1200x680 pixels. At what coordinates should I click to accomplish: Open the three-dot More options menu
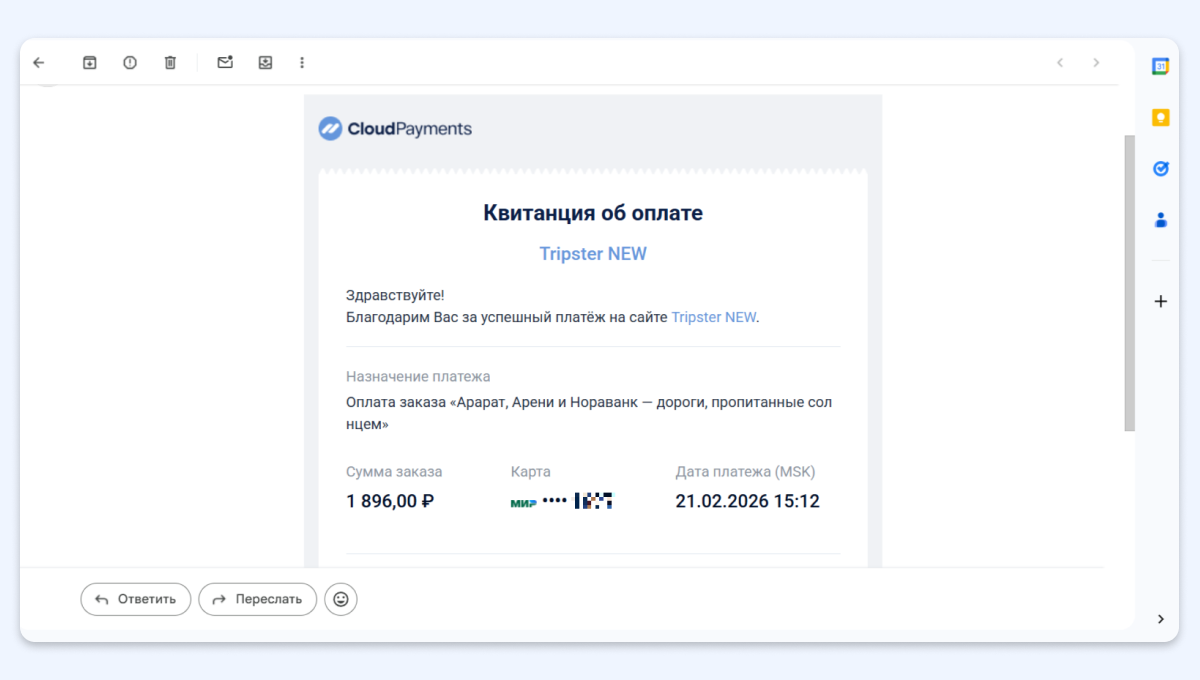pyautogui.click(x=302, y=62)
